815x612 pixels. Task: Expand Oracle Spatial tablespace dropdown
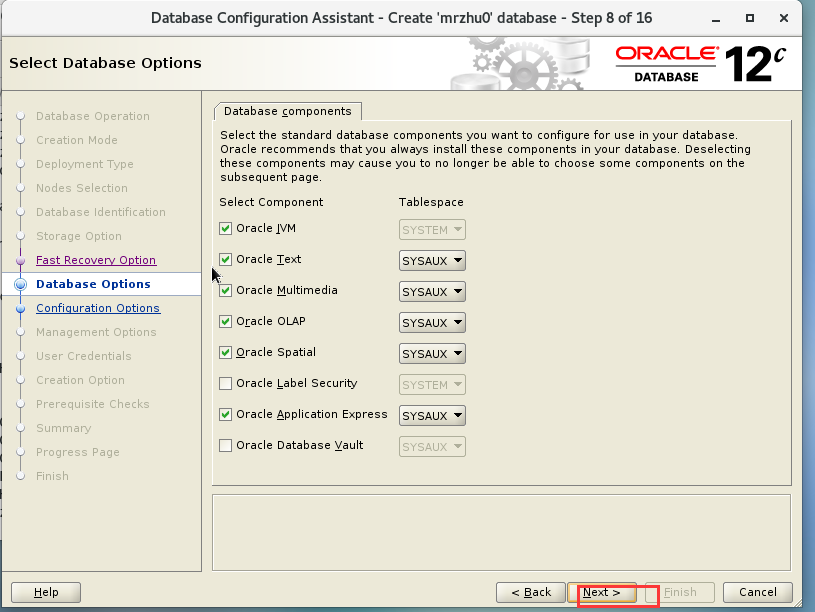pyautogui.click(x=432, y=354)
